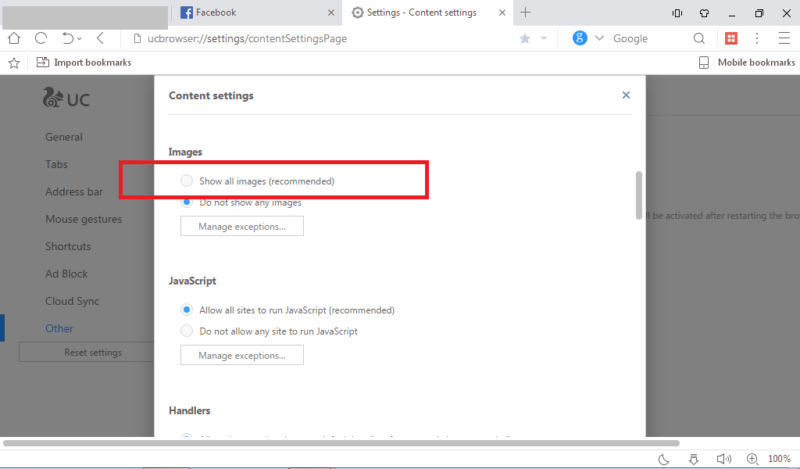
Task: Select Allow all sites to run JavaScript
Action: click(187, 310)
